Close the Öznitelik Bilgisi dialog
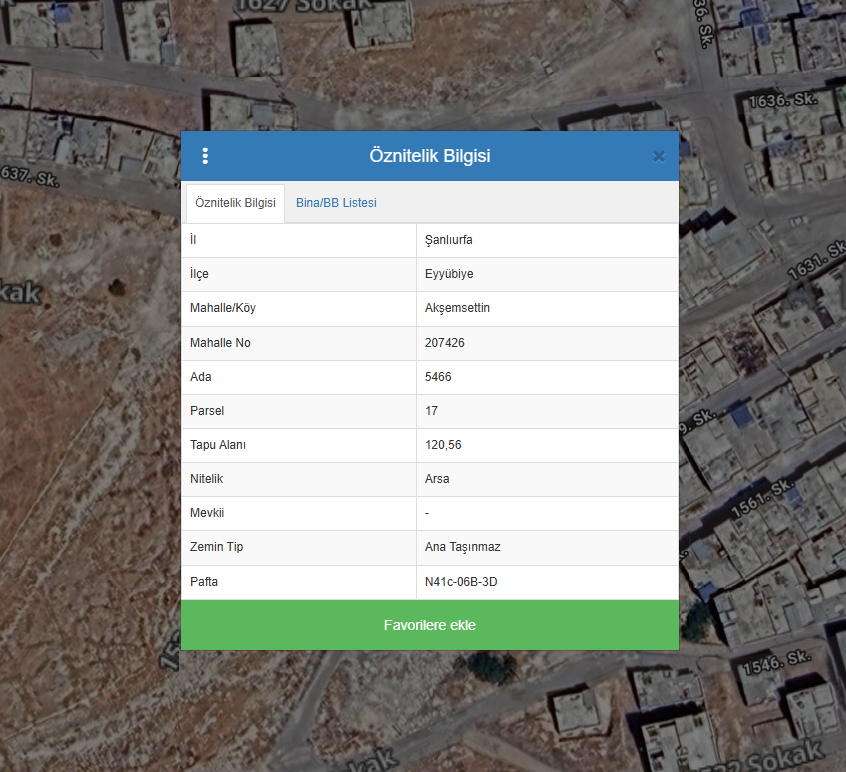Image resolution: width=846 pixels, height=772 pixels. (x=658, y=156)
